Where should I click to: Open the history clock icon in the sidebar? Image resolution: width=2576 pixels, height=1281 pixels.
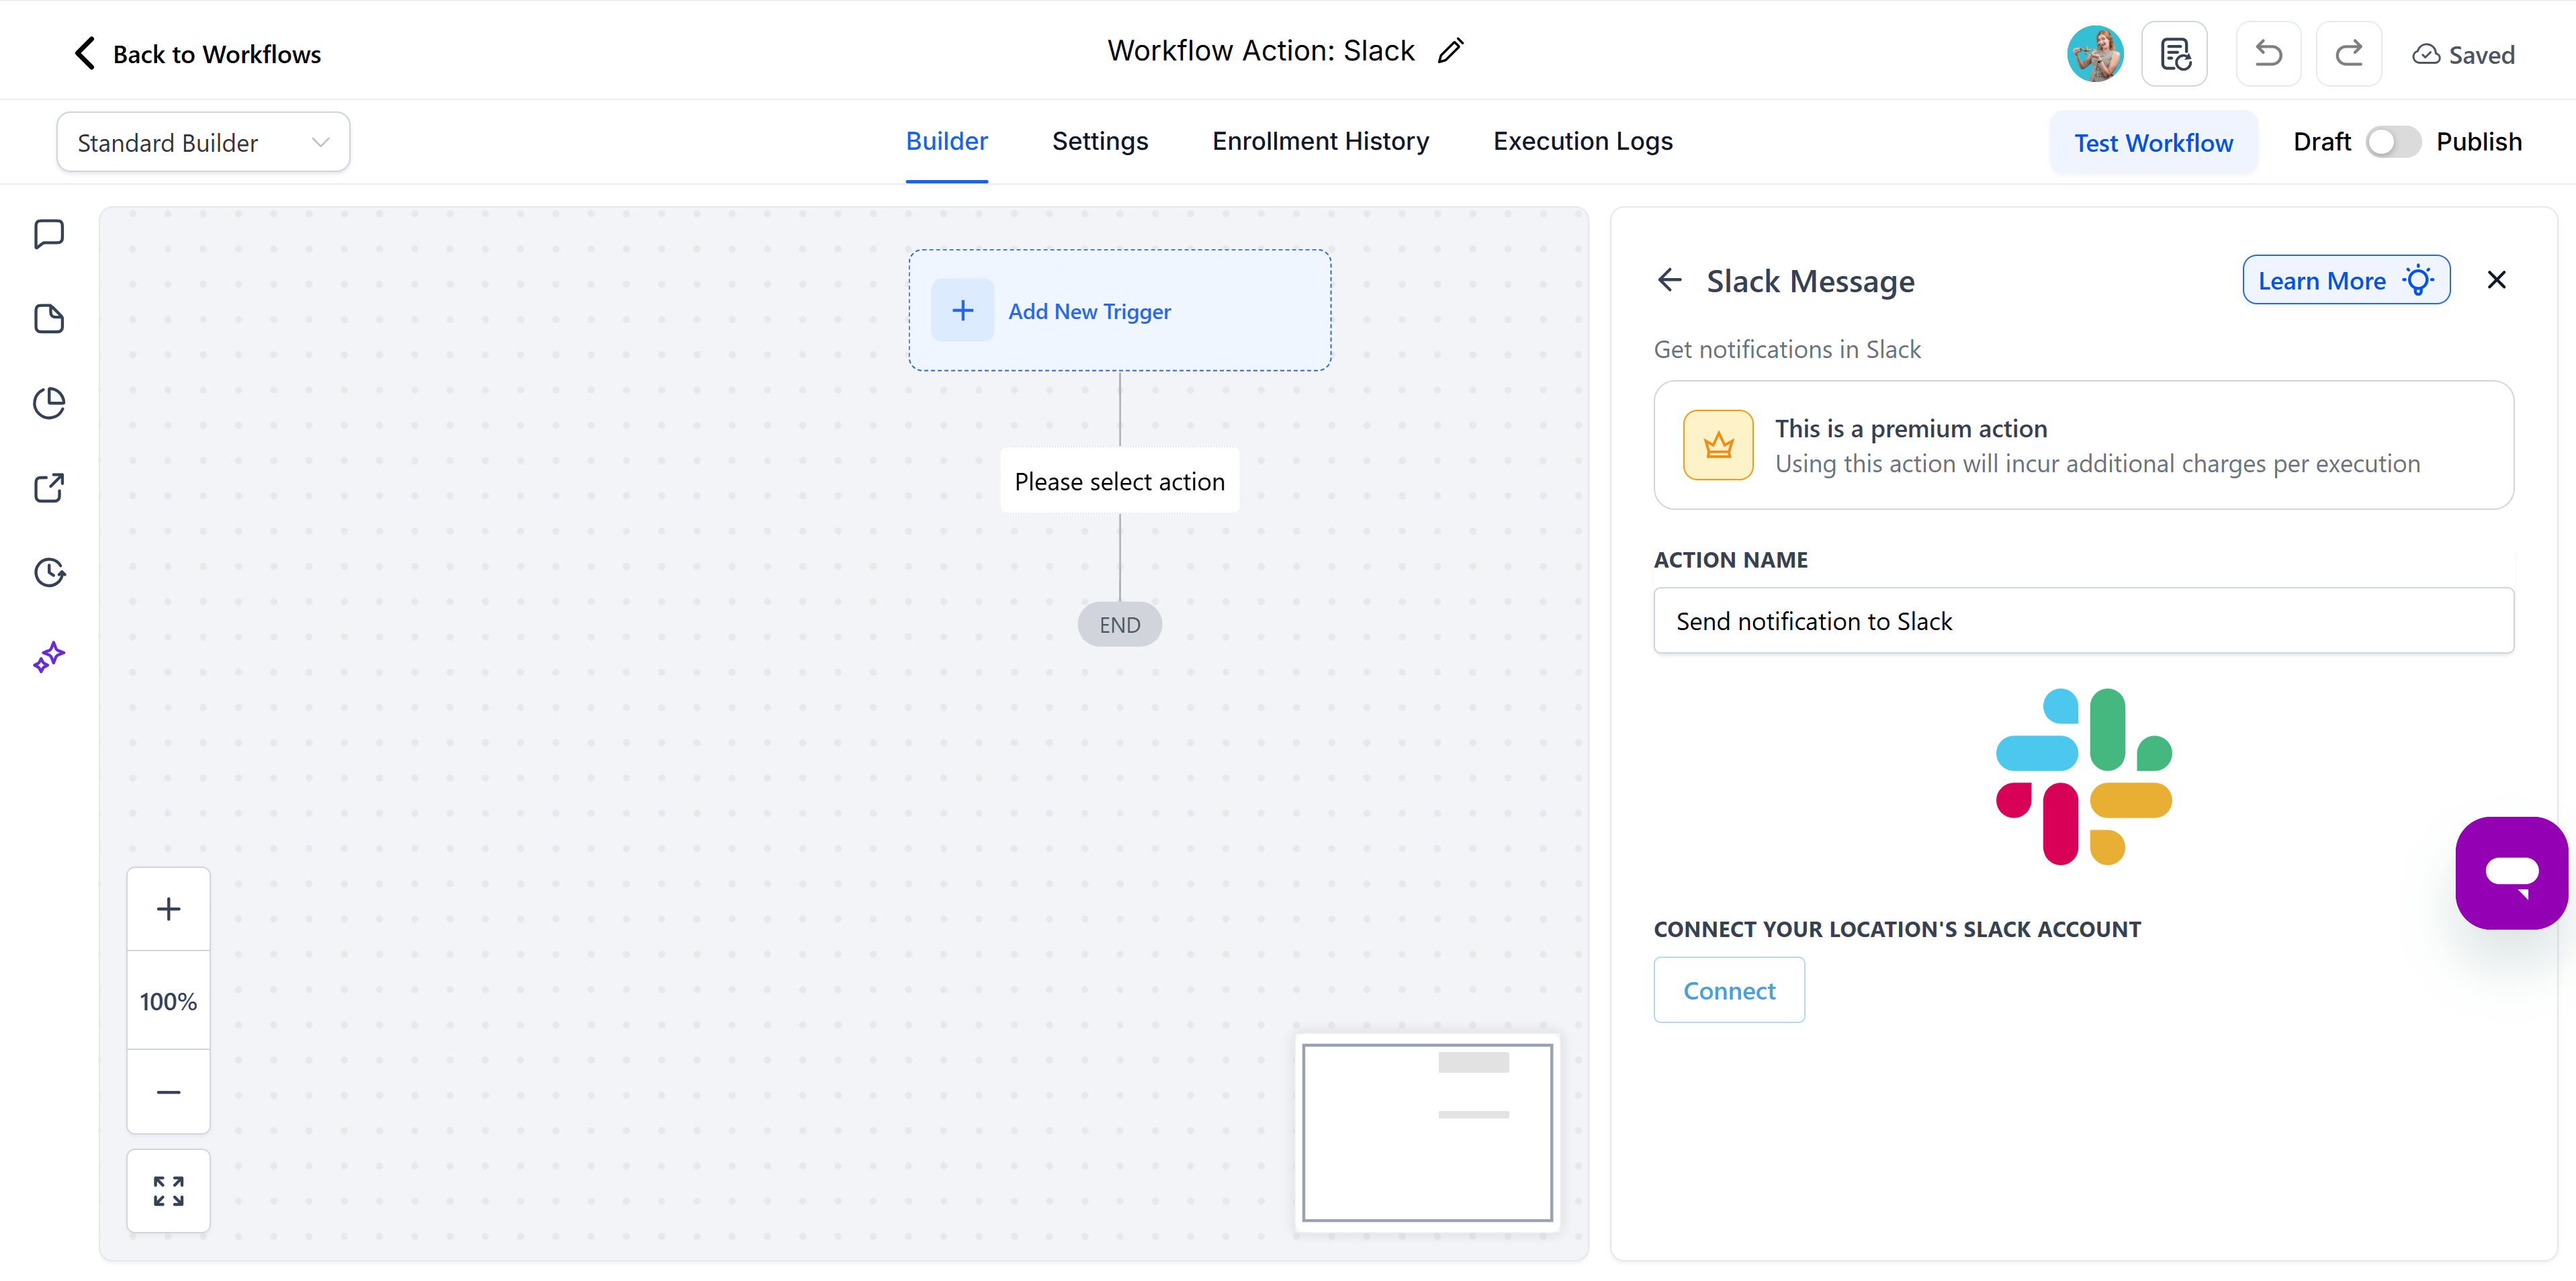(x=48, y=572)
